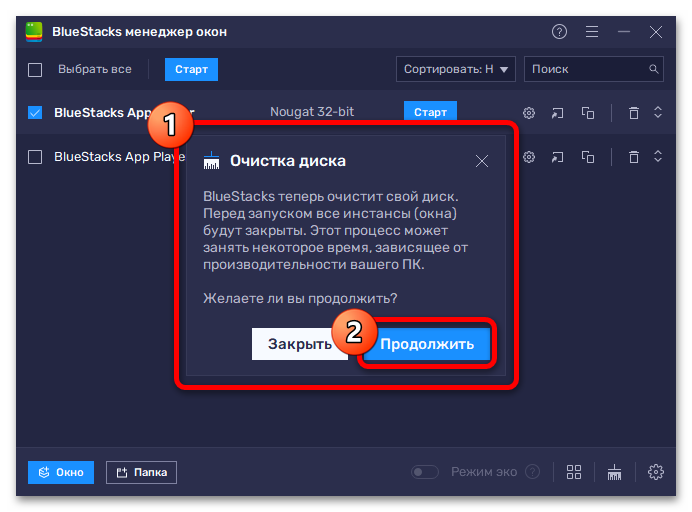Viewport: 692px width, 512px height.
Task: Open settings gear for second instance row
Action: (529, 157)
